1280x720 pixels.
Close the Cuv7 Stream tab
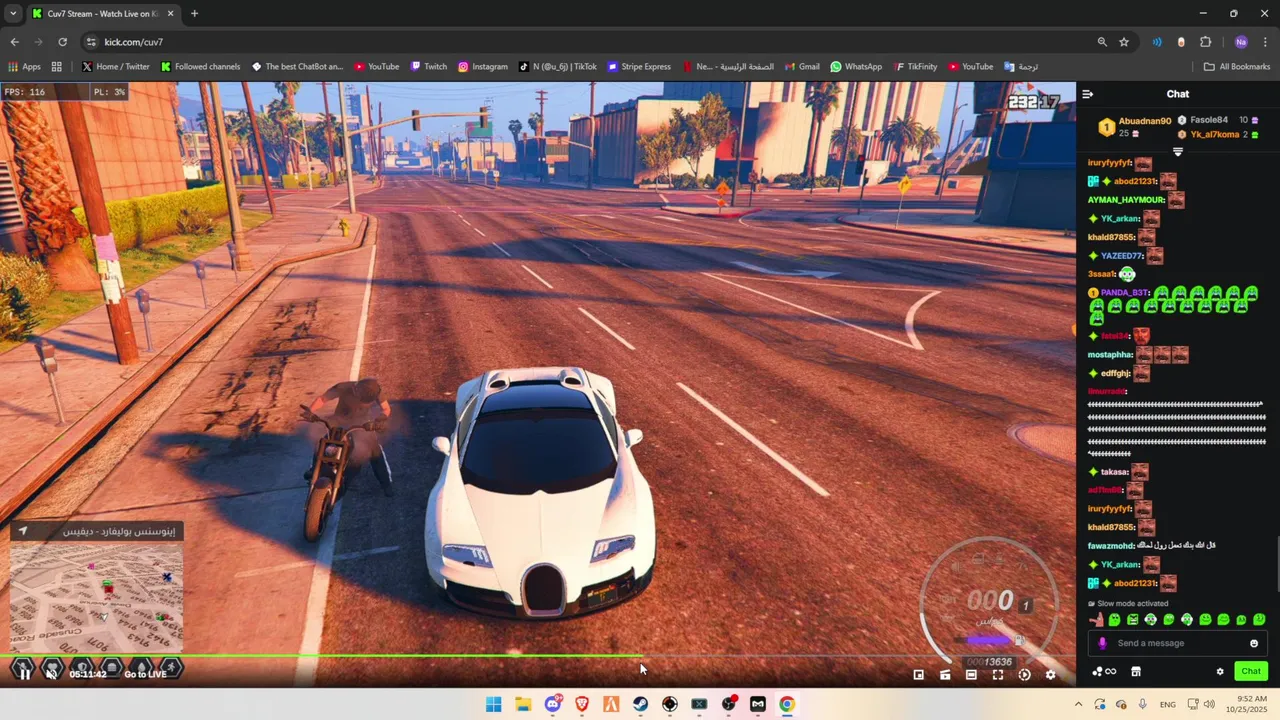(x=171, y=13)
